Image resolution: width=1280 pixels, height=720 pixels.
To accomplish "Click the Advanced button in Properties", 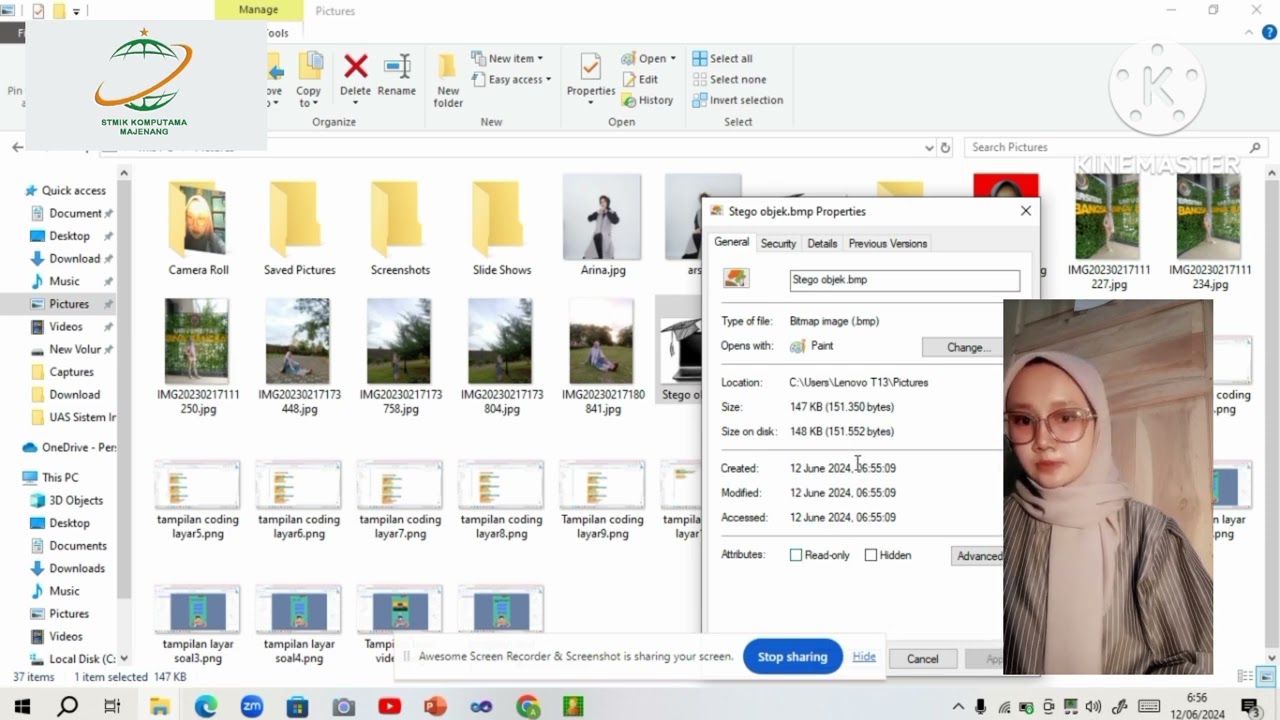I will (978, 556).
